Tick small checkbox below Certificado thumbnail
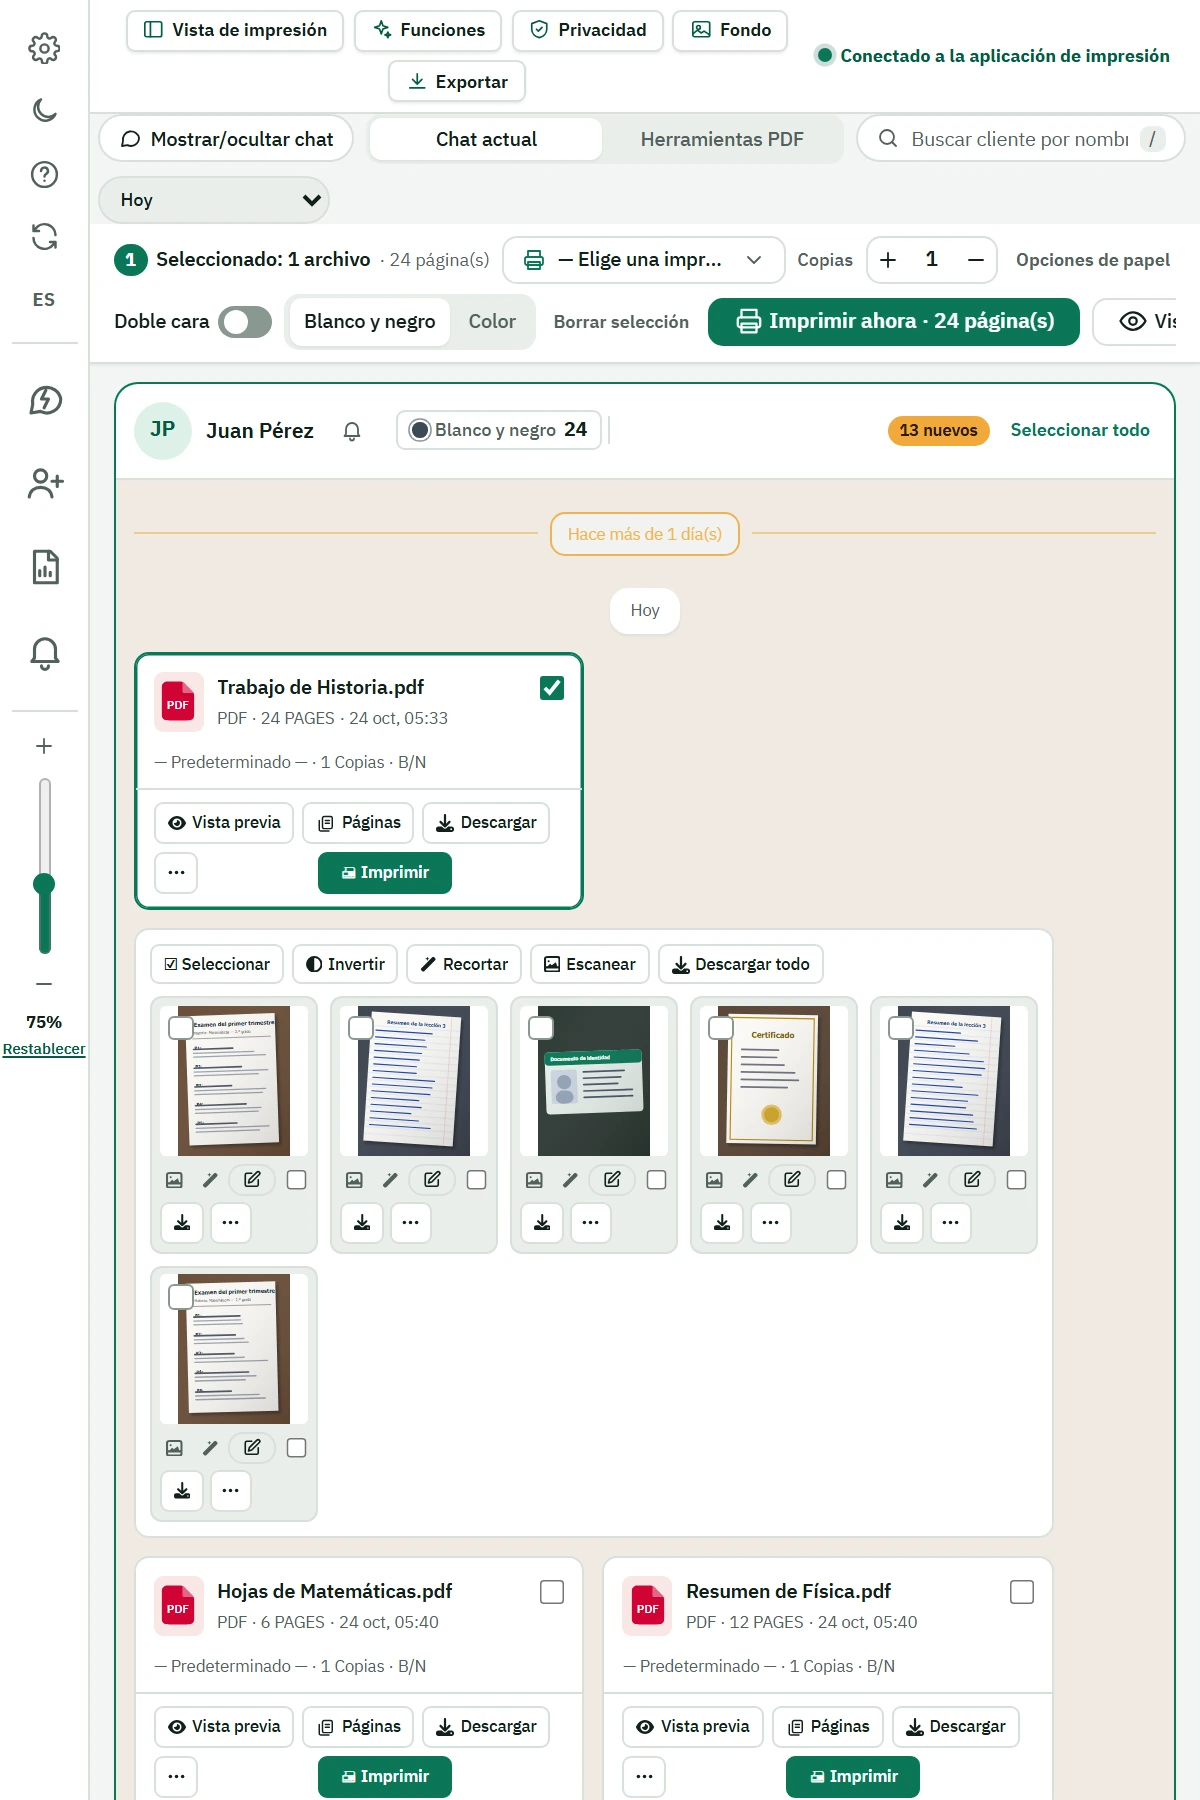Screen dimensions: 1200x1800 coord(837,1180)
